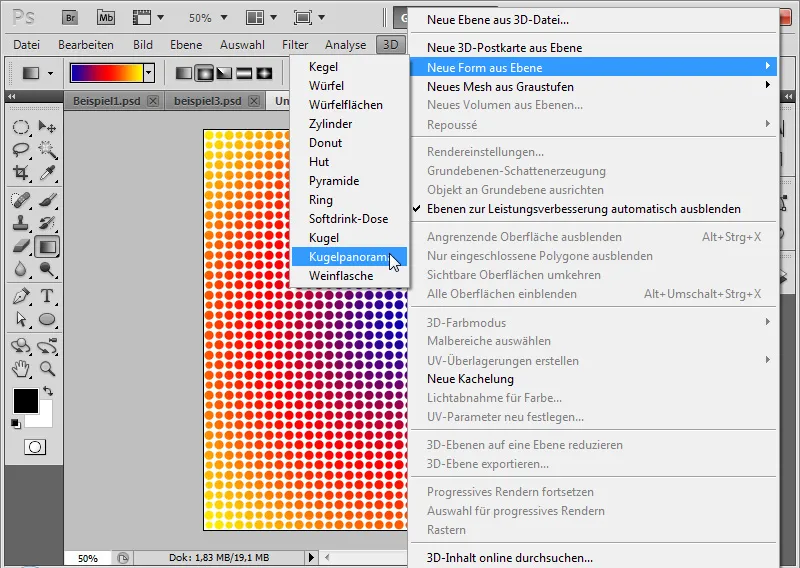Expand the status bar info arrow
The image size is (800, 568).
pyautogui.click(x=311, y=557)
